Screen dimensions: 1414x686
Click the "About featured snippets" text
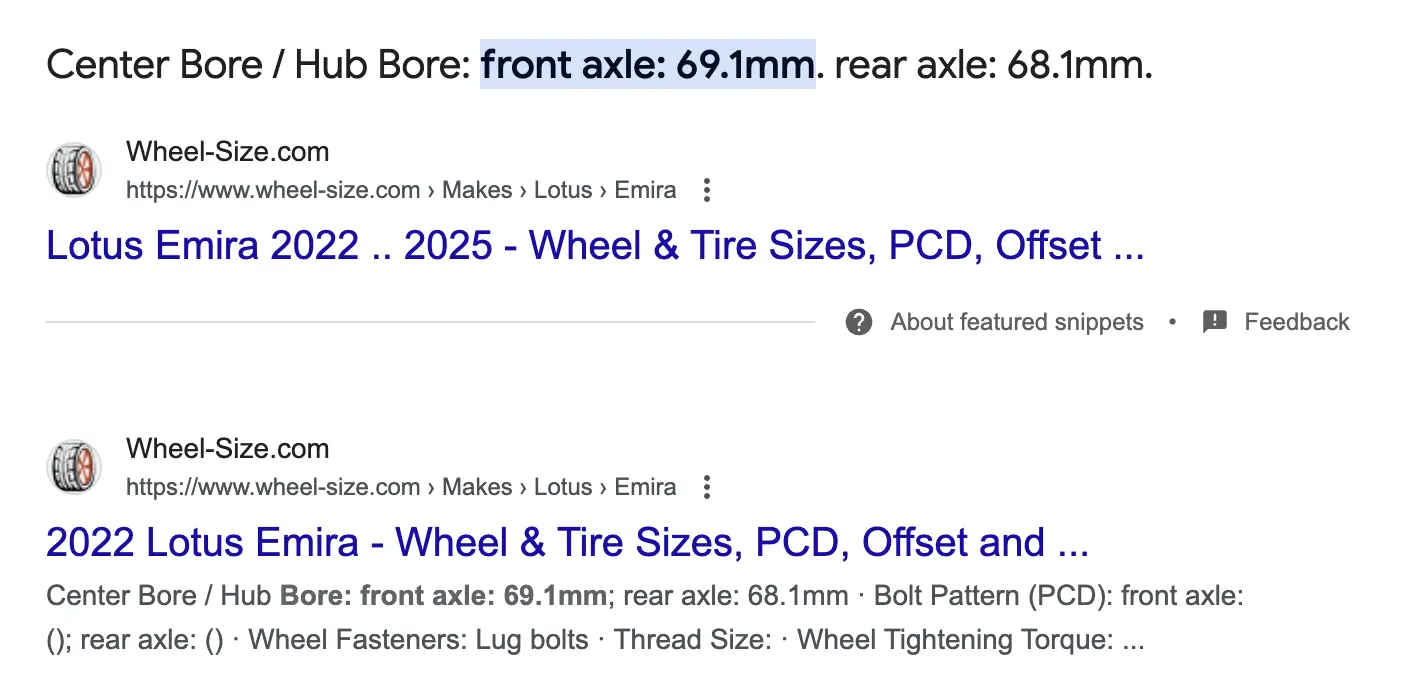pos(1016,322)
